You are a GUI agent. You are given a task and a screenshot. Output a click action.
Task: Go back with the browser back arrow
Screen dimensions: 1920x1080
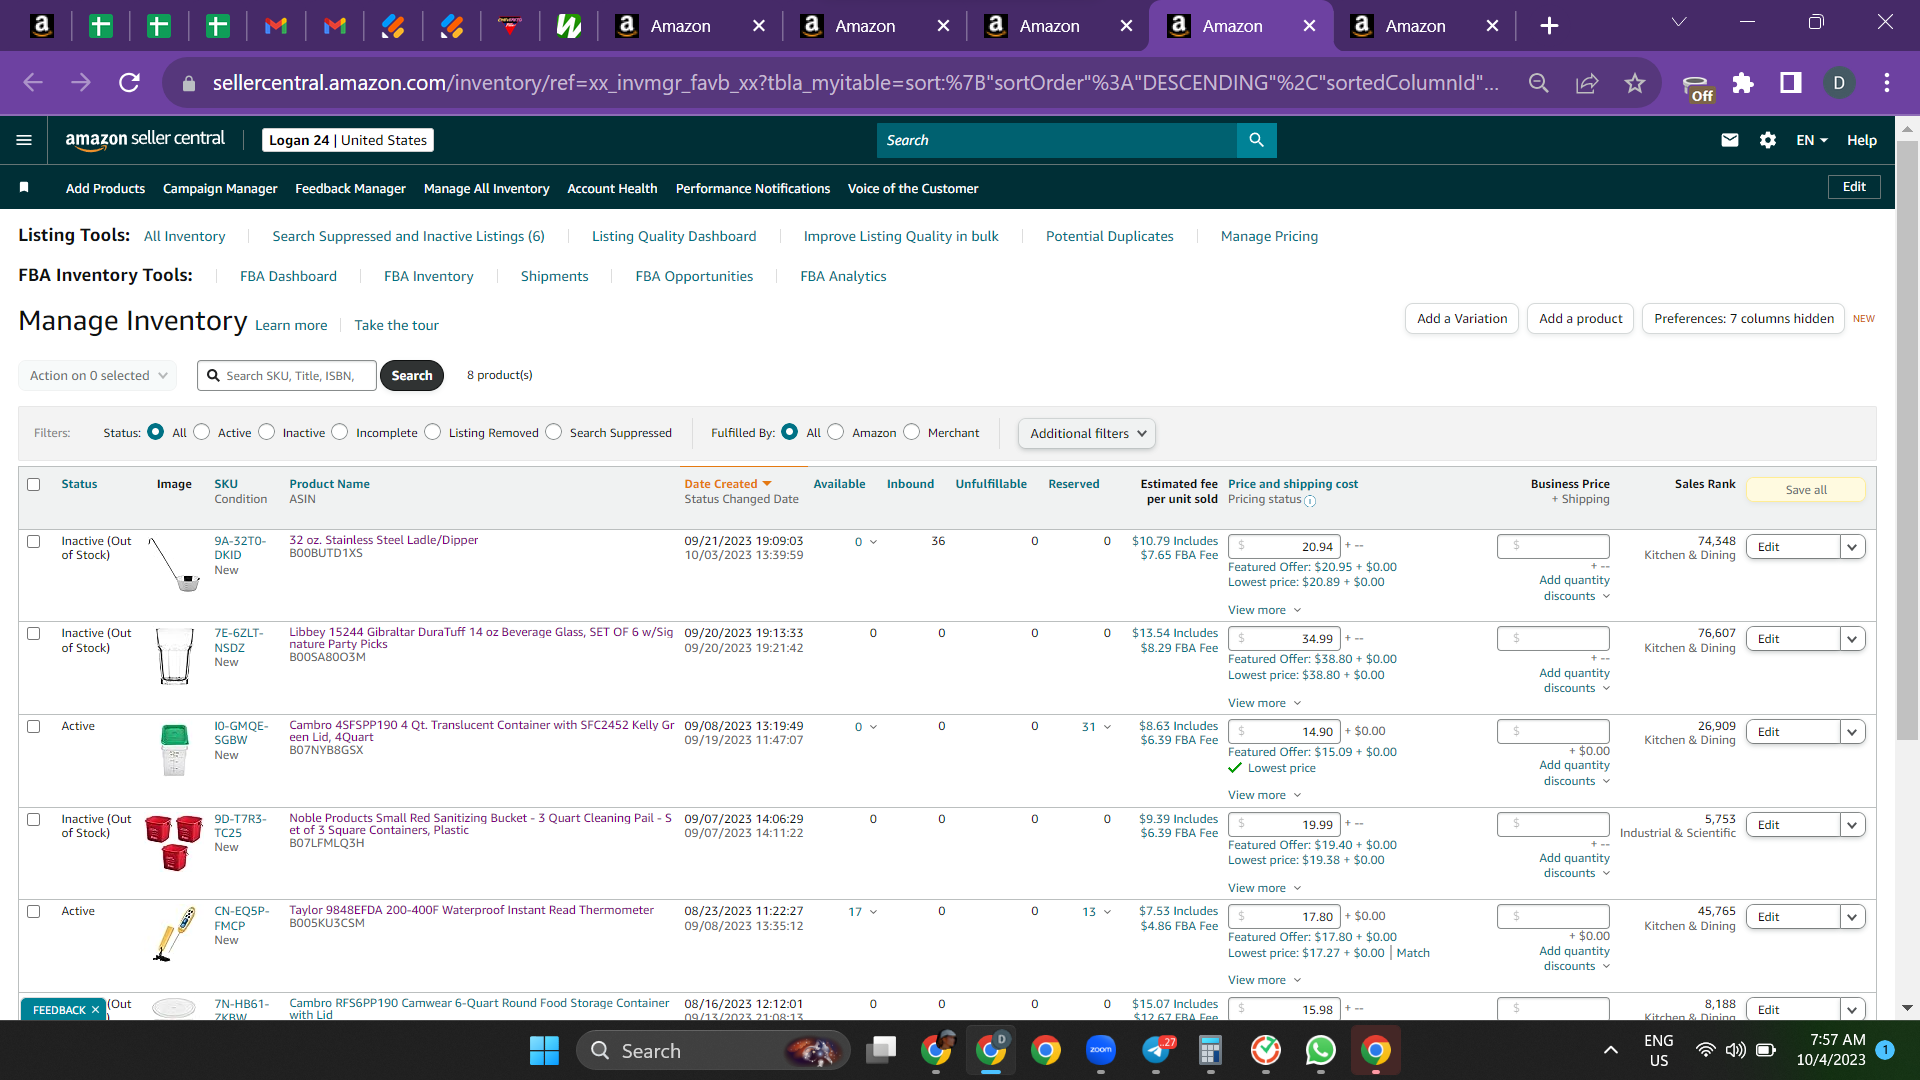(x=33, y=82)
